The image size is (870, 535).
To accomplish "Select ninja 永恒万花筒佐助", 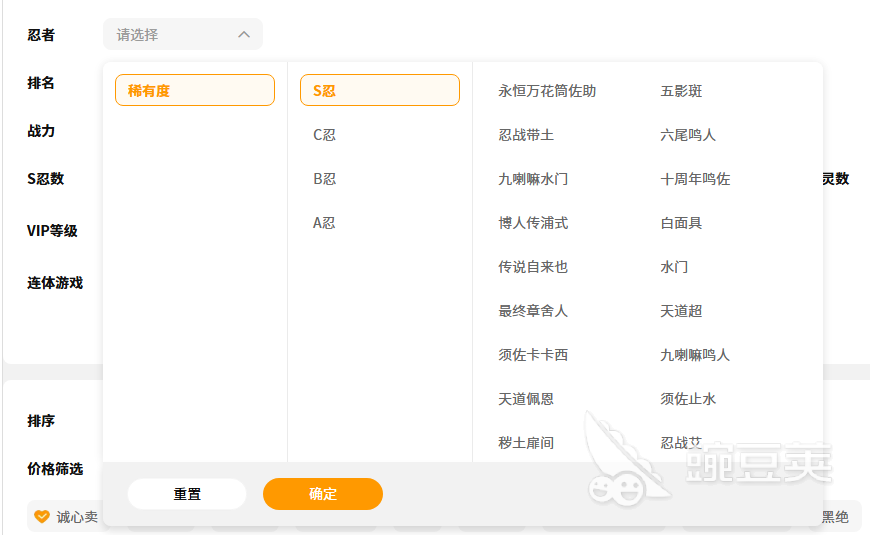I will point(547,90).
